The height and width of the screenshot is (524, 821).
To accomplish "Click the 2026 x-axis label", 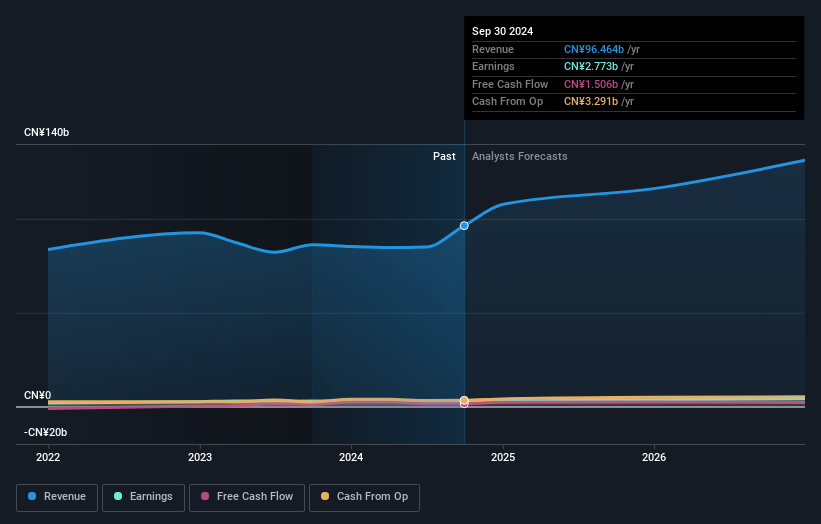I will click(x=654, y=457).
